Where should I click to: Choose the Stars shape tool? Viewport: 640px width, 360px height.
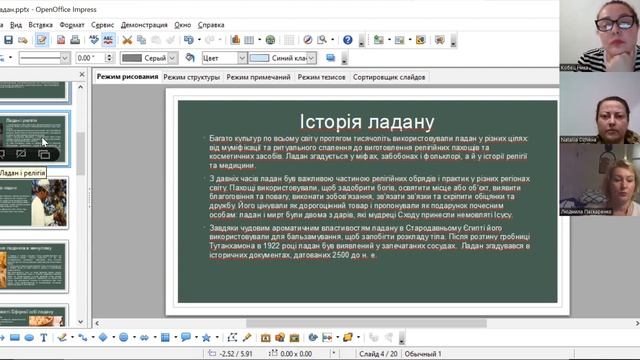pos(207,338)
